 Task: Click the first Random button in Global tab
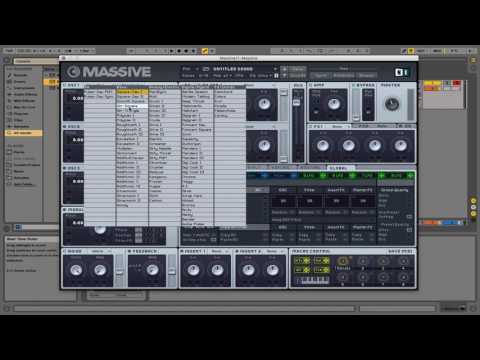pos(283,212)
